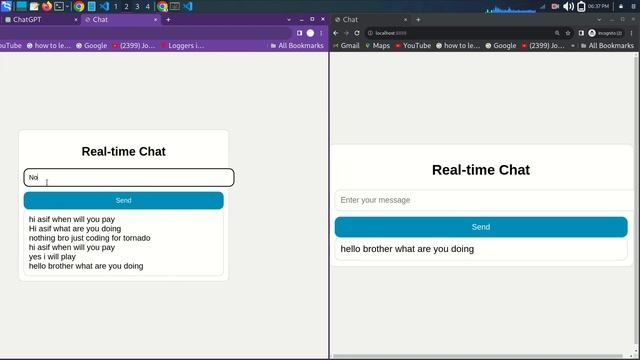This screenshot has width=640, height=360.
Task: Expand tab search chevron in right browser
Action: pyautogui.click(x=599, y=19)
